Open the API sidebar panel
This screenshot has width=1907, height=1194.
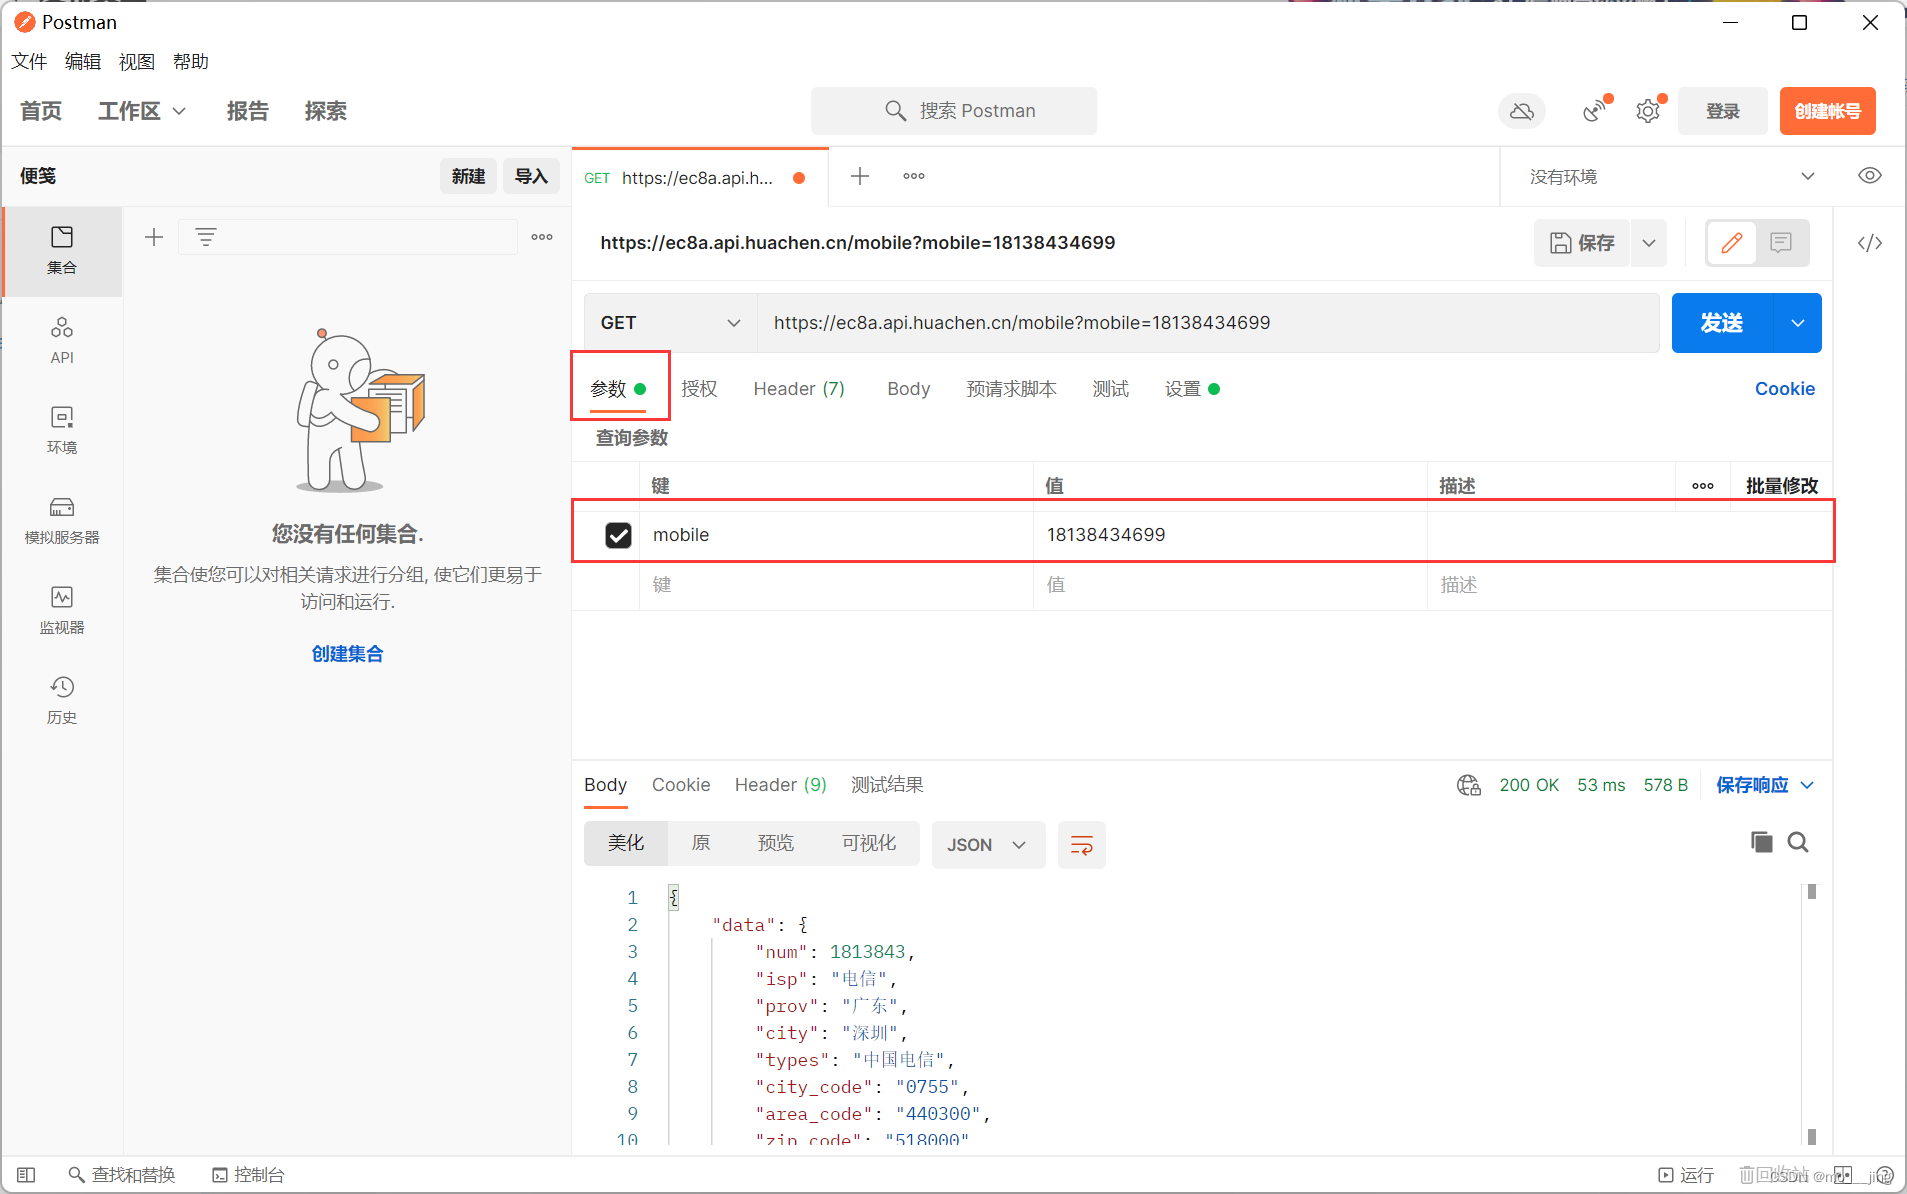61,339
